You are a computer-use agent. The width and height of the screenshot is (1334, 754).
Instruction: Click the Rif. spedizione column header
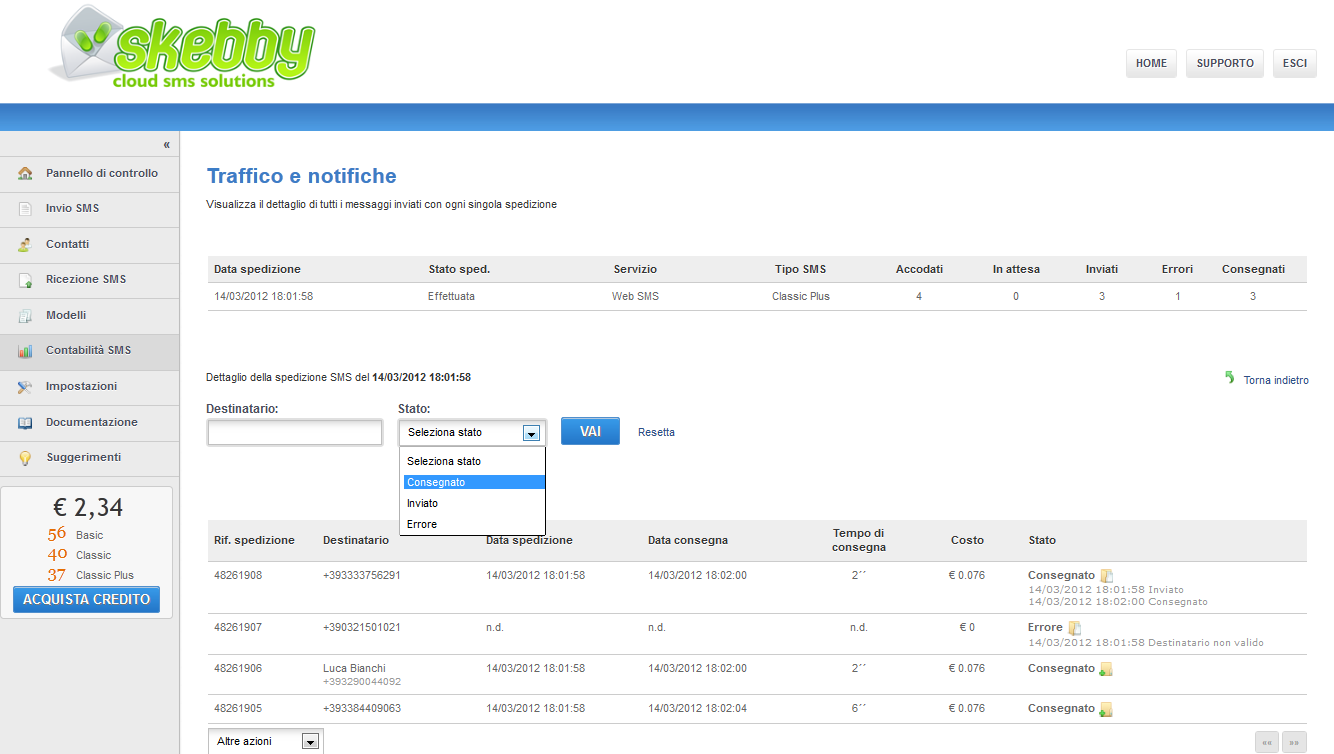(254, 540)
